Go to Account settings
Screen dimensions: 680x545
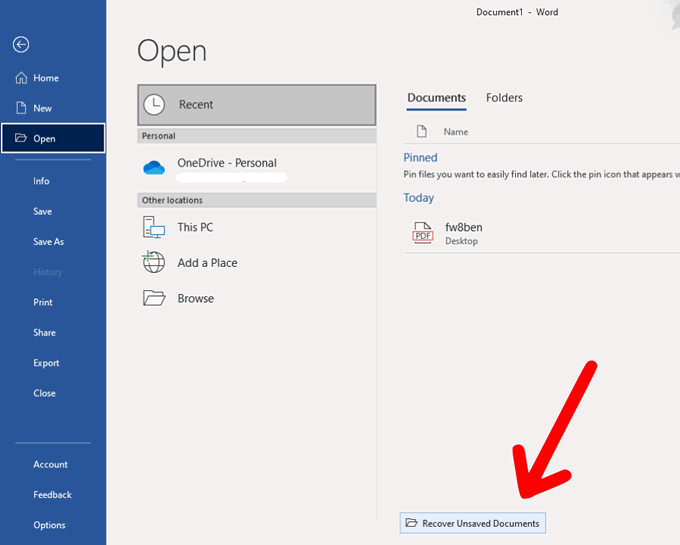(x=50, y=464)
